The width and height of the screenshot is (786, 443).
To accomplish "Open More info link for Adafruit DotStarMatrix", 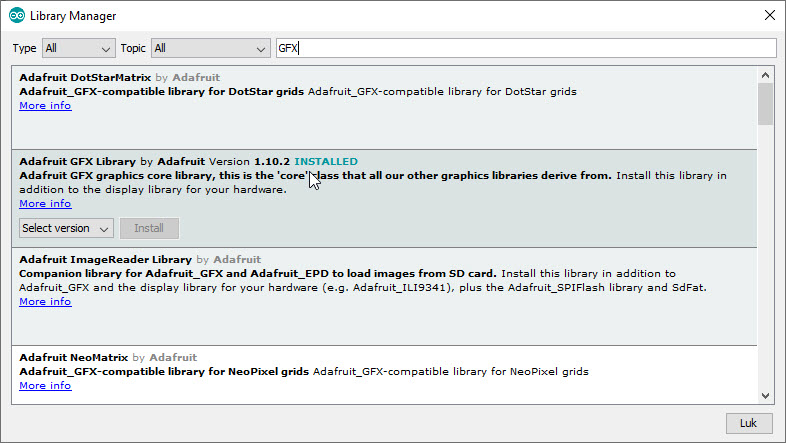I will pos(45,106).
